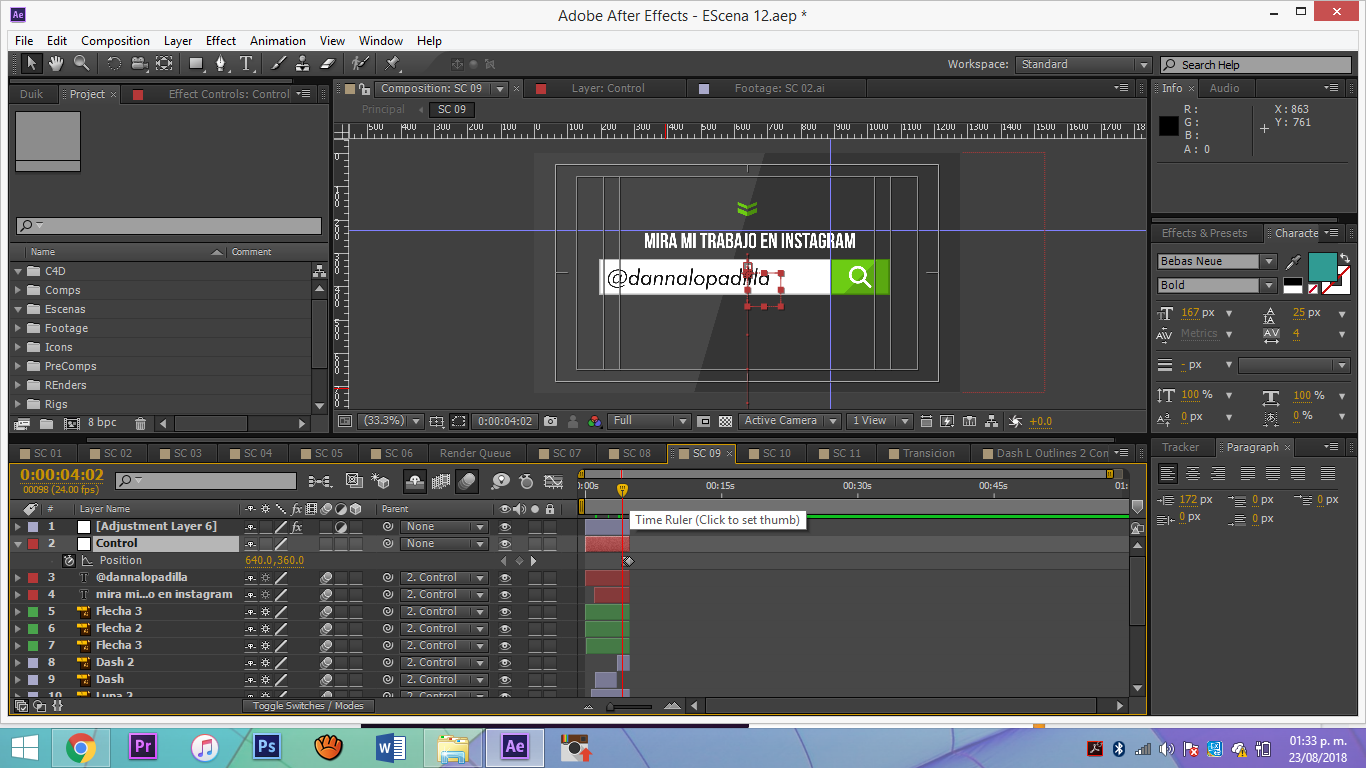Select the Puppet Pin tool
The height and width of the screenshot is (768, 1366).
[x=392, y=64]
